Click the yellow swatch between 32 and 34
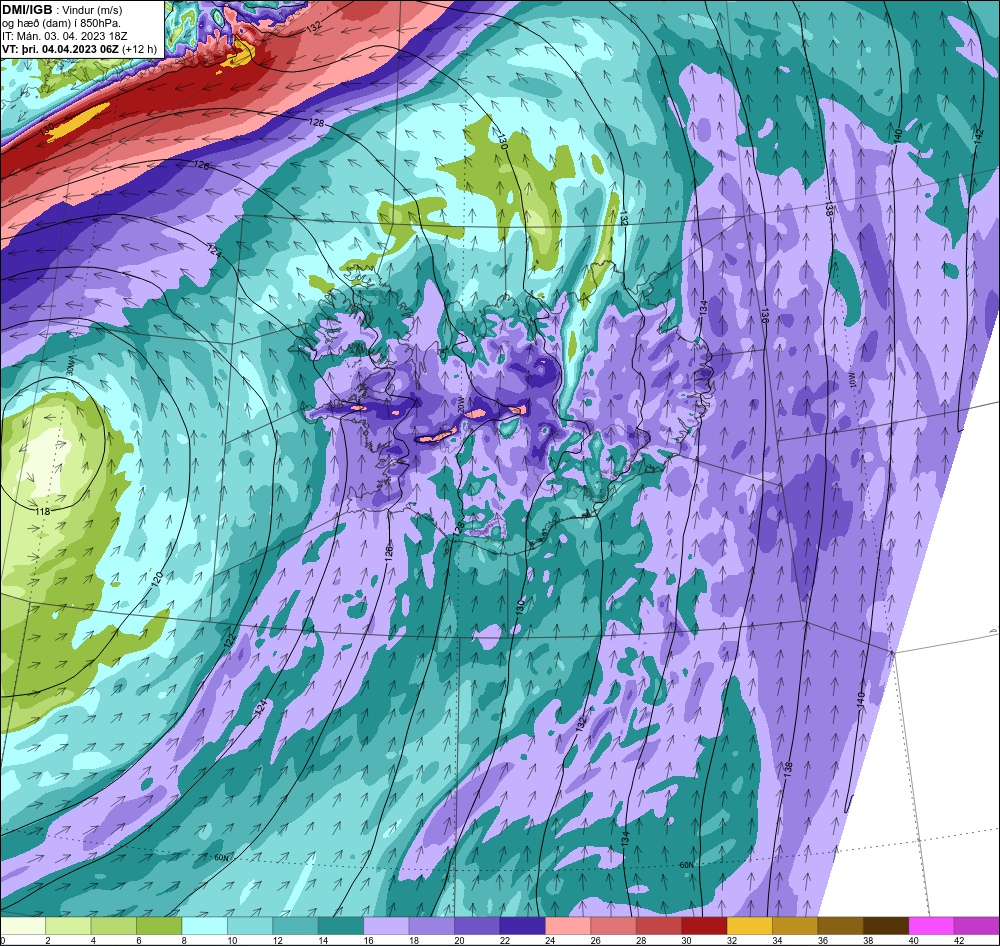The image size is (1000, 946). [x=749, y=926]
